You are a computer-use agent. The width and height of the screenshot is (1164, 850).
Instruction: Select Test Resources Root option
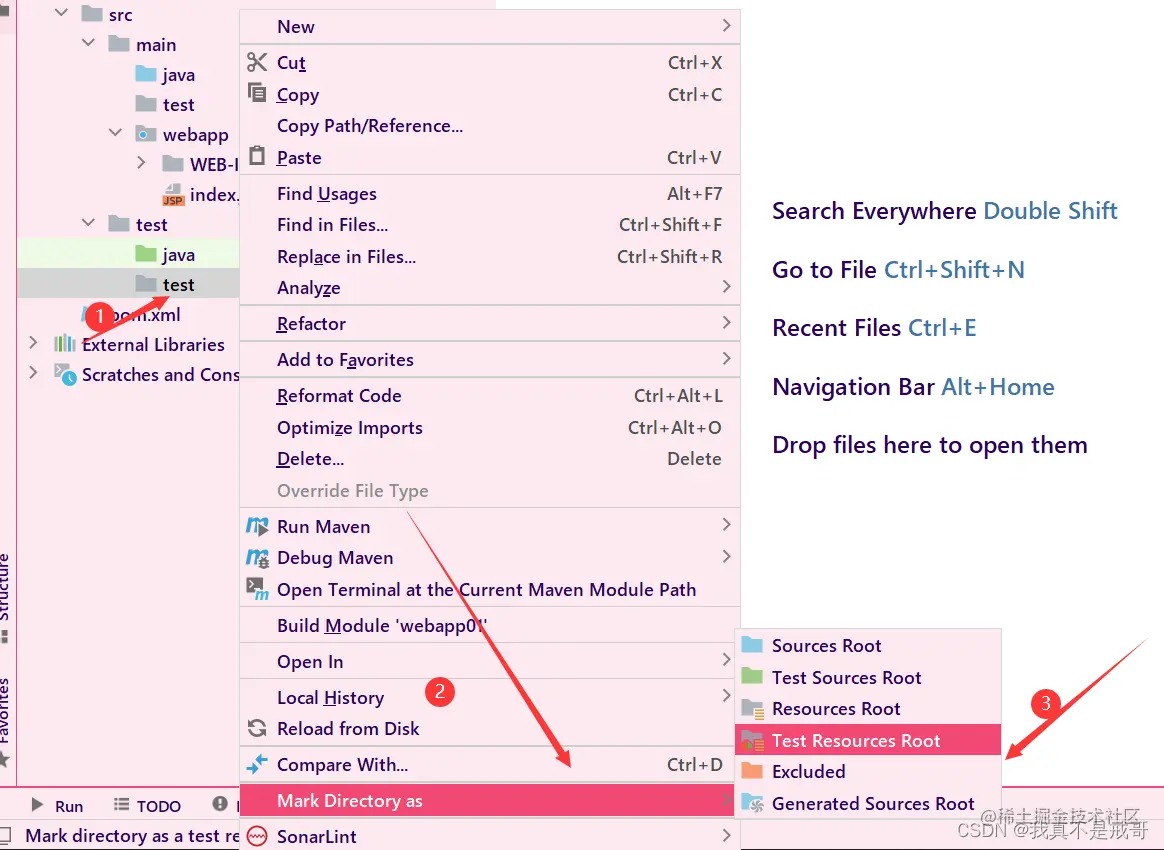click(868, 740)
